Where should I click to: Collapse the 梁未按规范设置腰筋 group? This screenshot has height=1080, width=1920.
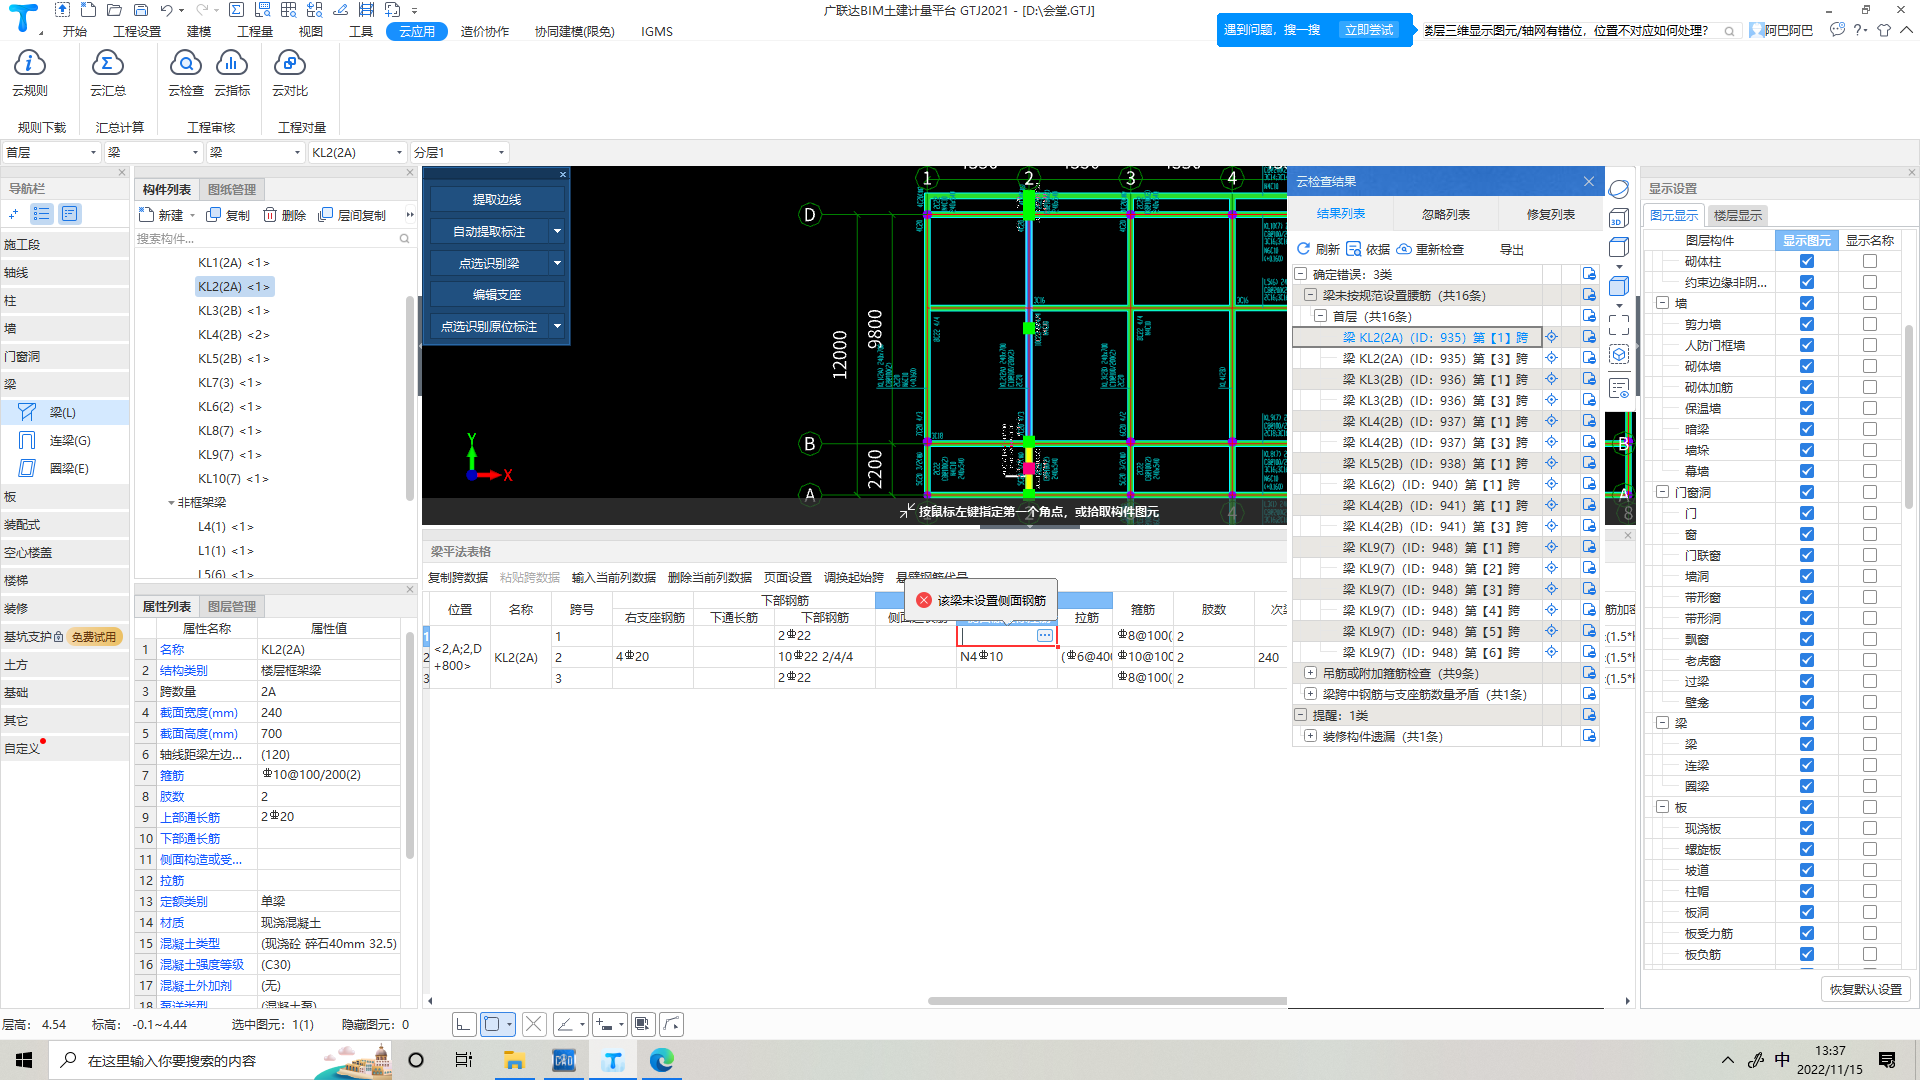click(1310, 295)
